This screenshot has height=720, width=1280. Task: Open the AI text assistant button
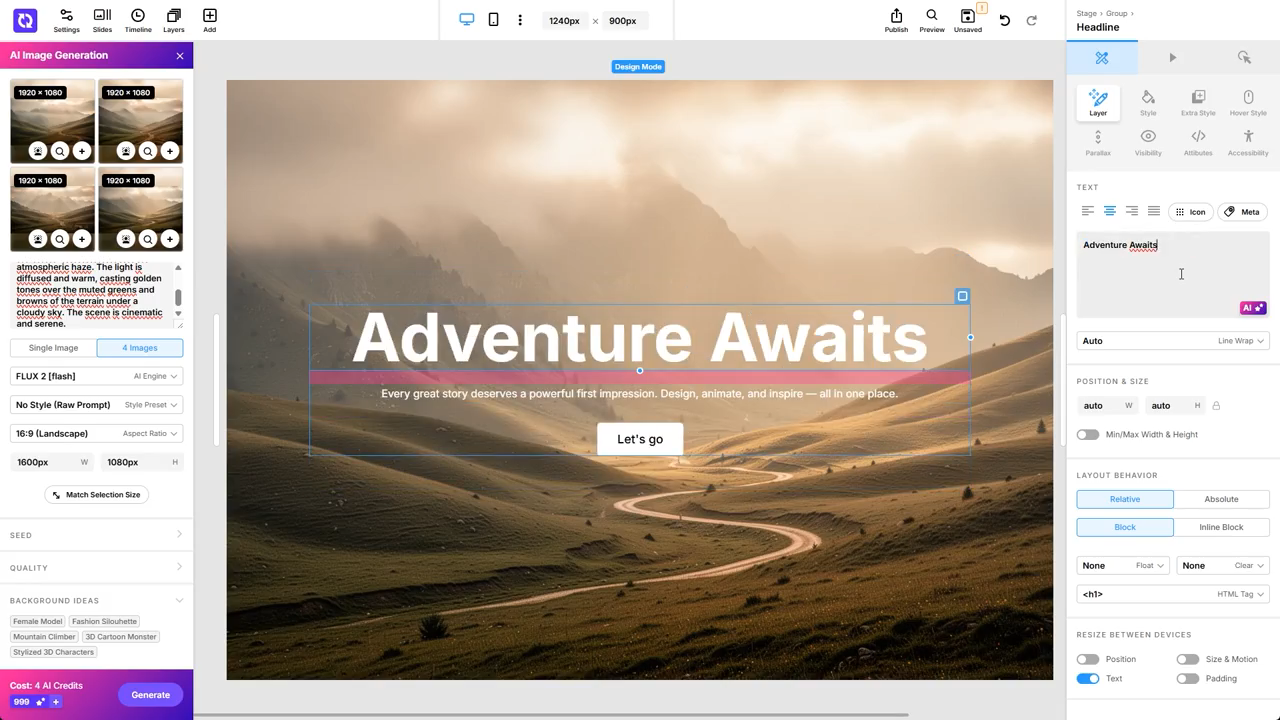click(x=1253, y=308)
